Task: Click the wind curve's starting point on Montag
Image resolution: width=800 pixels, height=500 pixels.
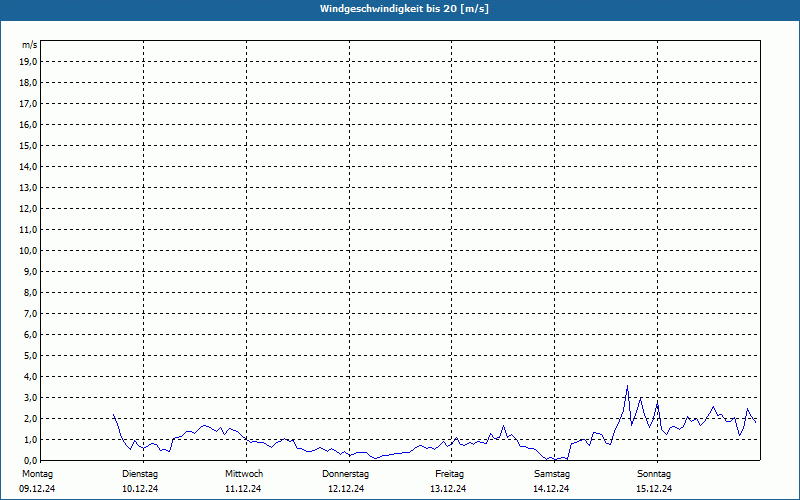Action: [x=113, y=414]
